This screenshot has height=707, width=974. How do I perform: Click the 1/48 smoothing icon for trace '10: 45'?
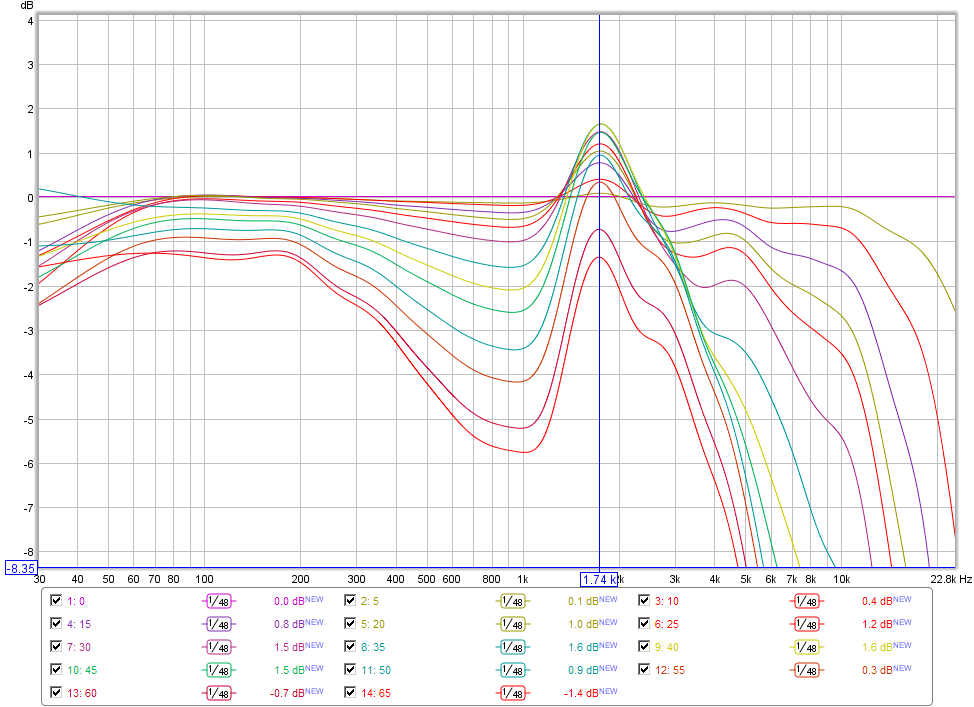[219, 670]
